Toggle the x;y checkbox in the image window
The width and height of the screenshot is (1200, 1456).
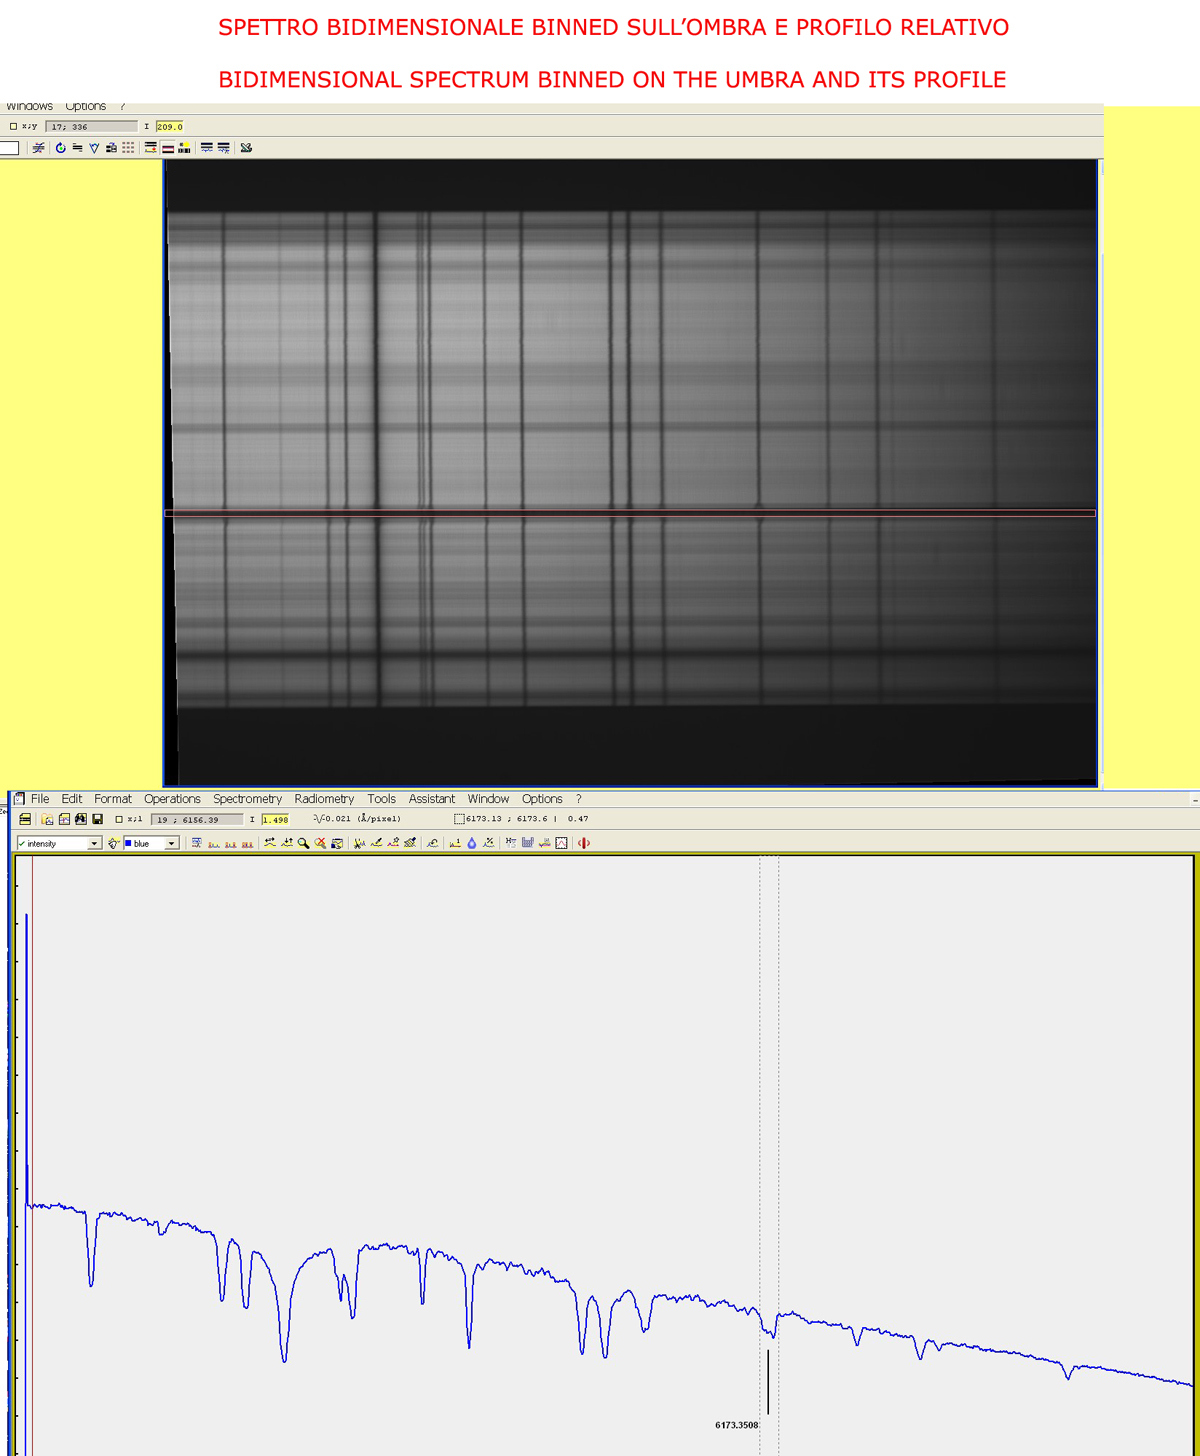click(x=13, y=127)
